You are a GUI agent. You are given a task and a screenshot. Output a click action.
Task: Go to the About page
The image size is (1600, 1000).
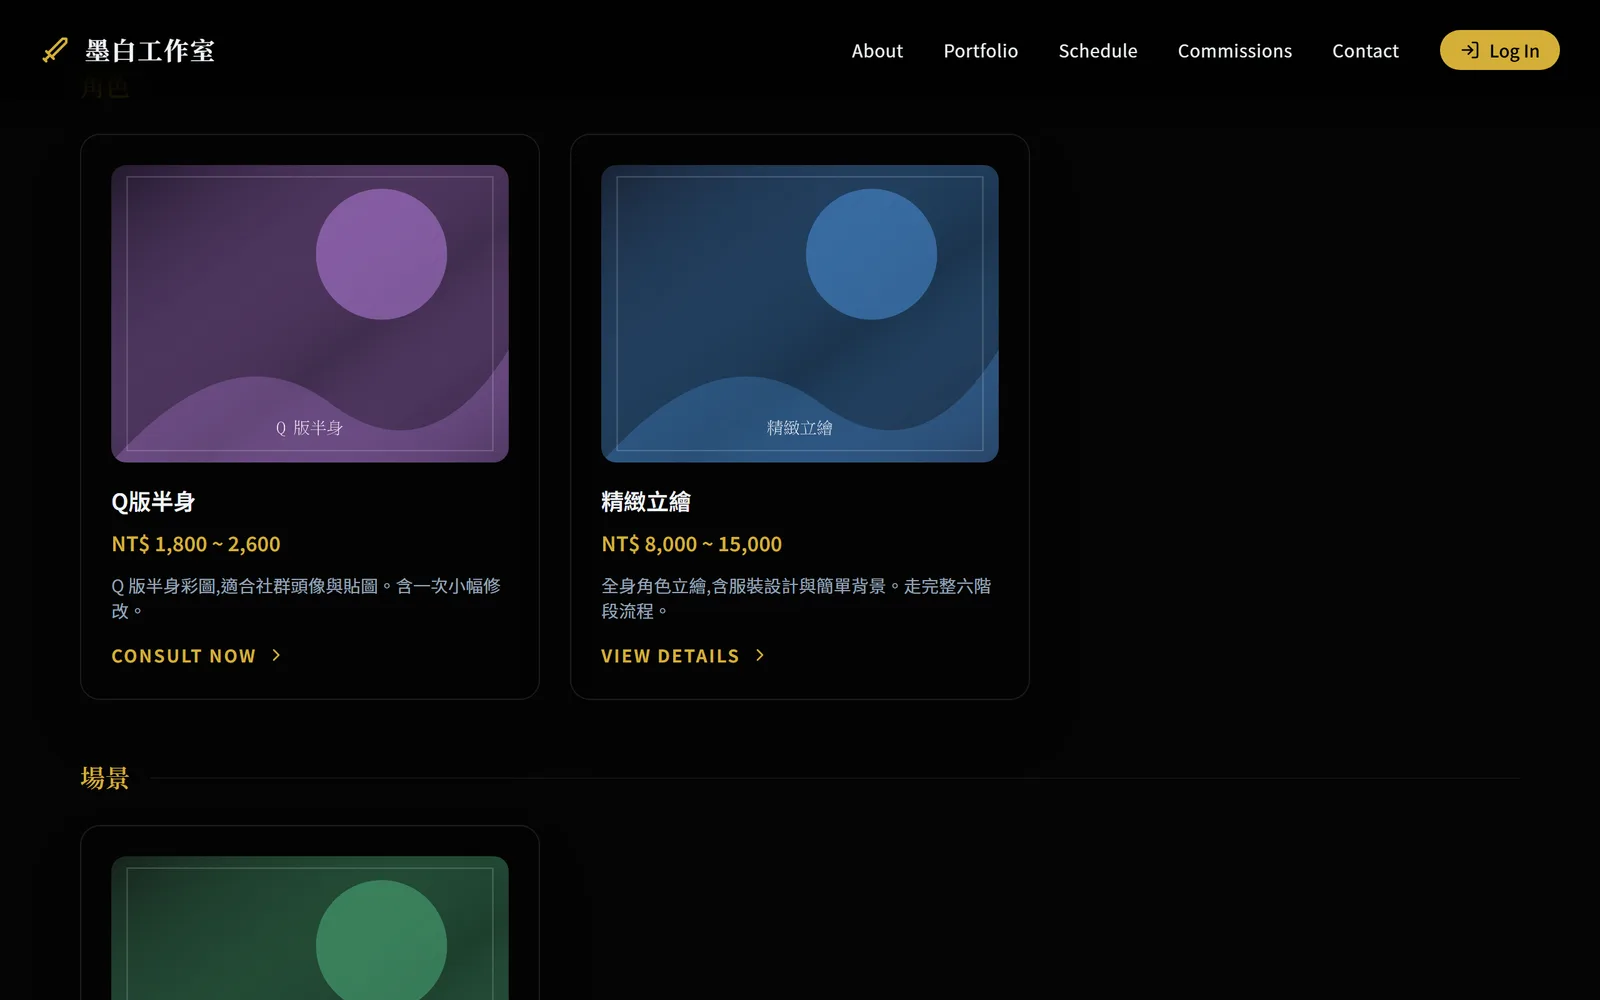click(877, 51)
